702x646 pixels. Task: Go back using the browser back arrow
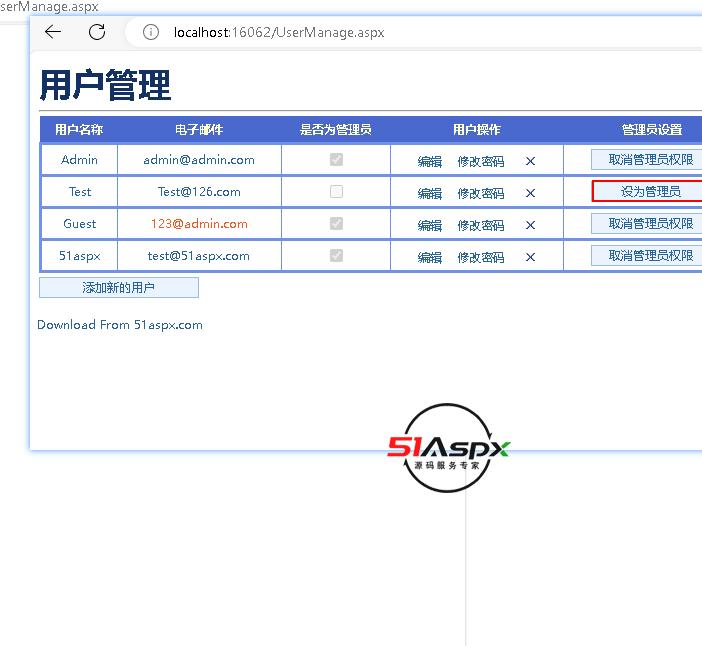point(53,32)
